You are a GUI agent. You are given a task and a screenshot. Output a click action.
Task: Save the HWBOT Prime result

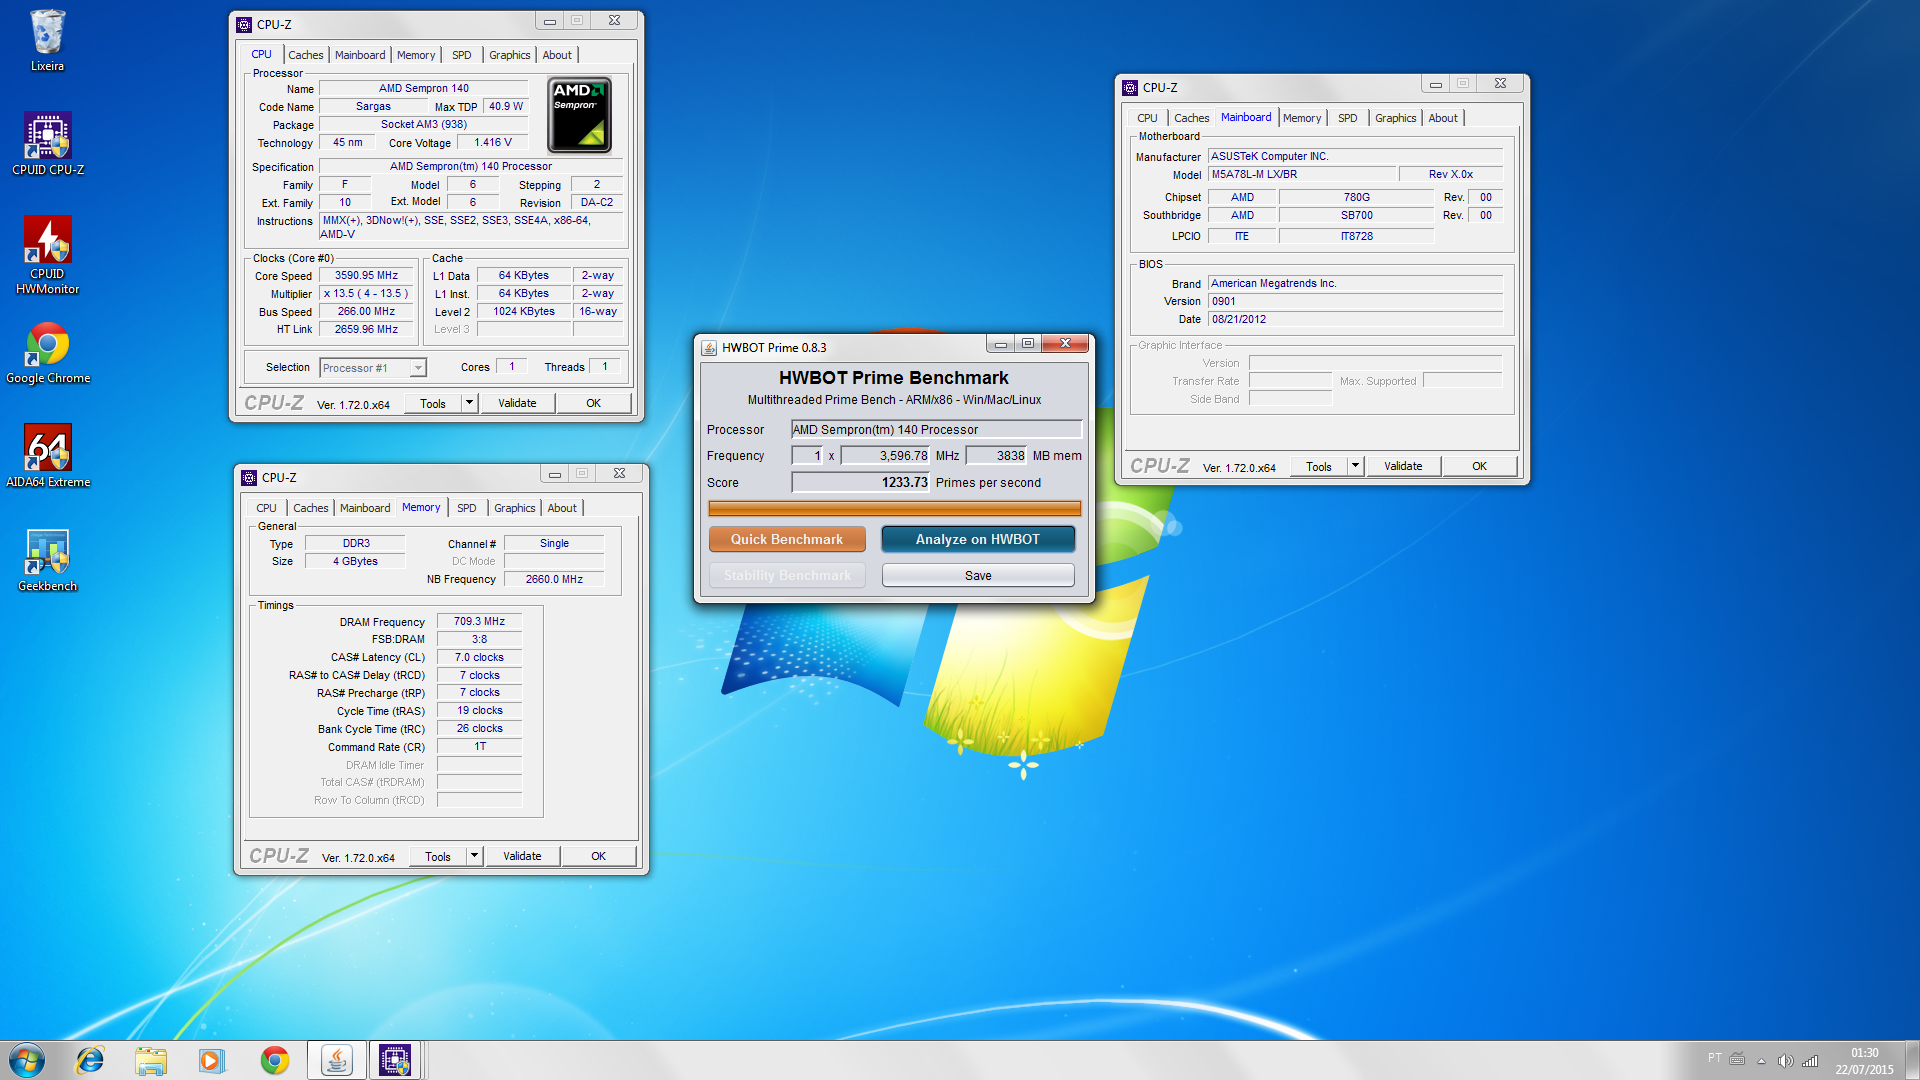978,575
